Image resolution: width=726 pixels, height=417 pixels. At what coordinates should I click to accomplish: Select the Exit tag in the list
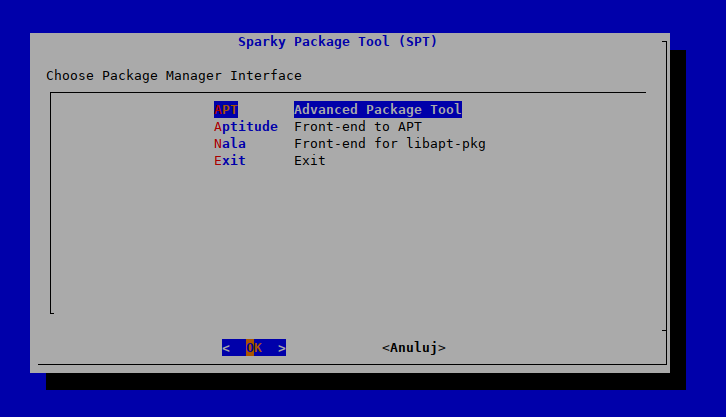pos(230,161)
